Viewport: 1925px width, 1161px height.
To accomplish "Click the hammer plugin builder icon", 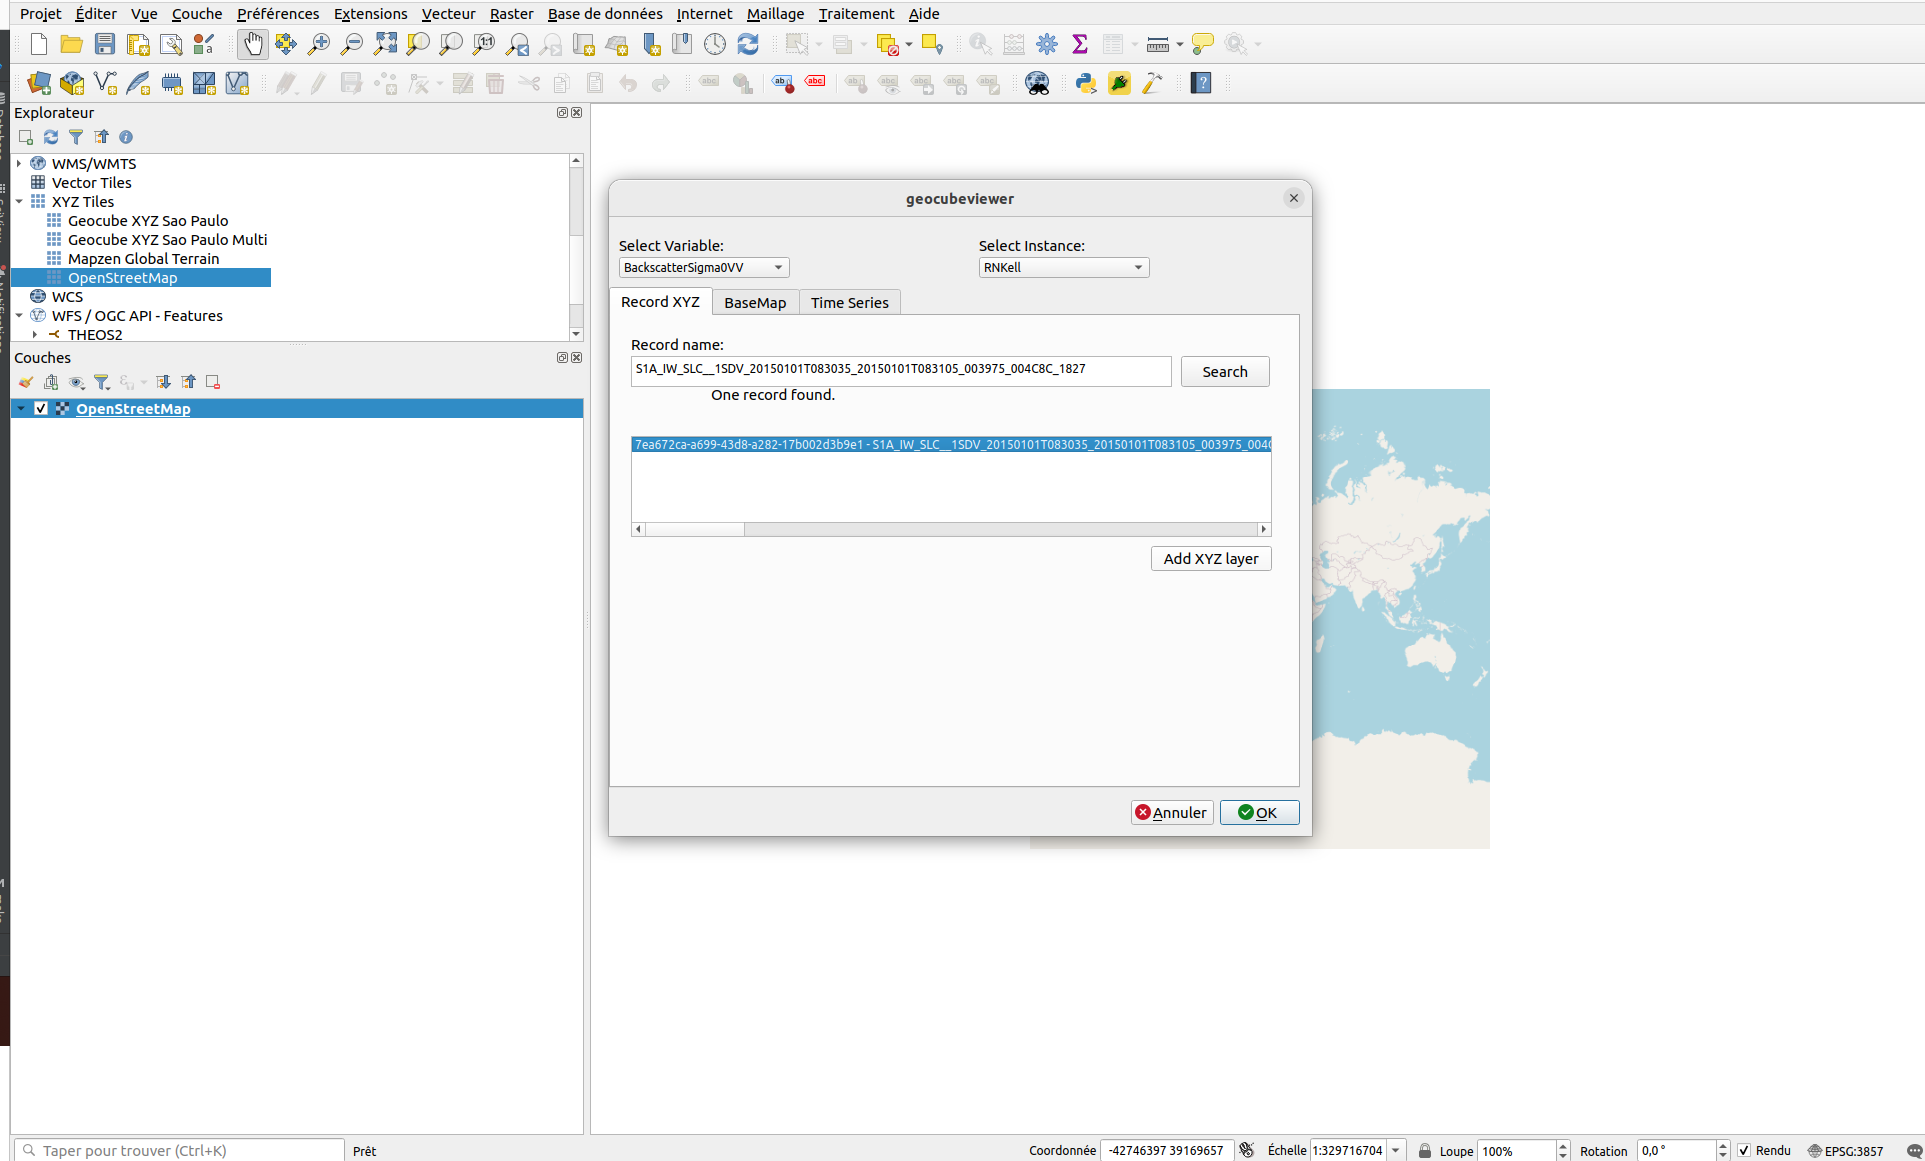I will point(1152,83).
